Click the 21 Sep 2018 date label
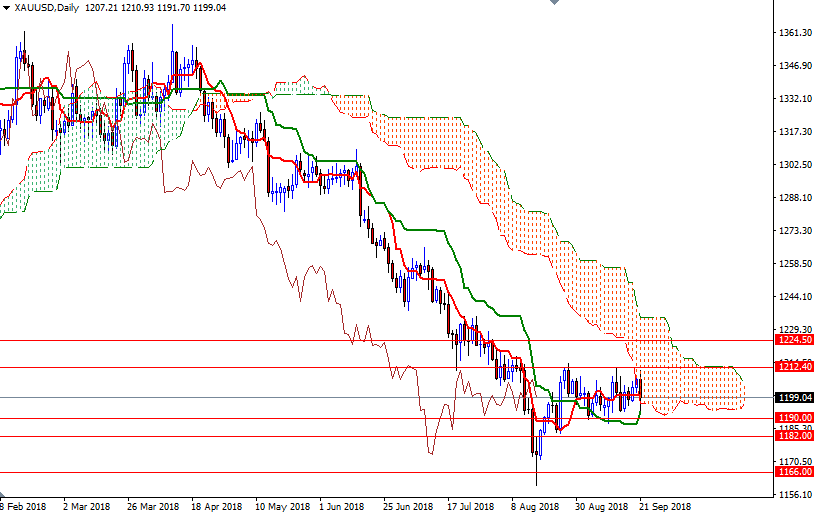Image resolution: width=814 pixels, height=514 pixels. (x=665, y=506)
